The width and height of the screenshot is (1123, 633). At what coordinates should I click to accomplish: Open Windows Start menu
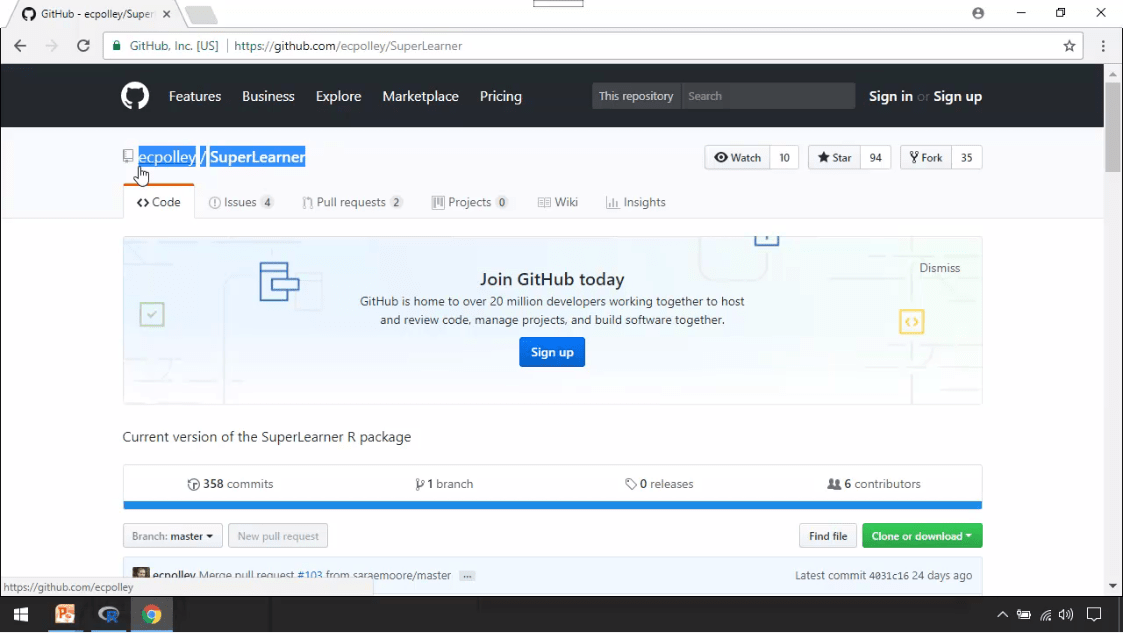[x=21, y=614]
